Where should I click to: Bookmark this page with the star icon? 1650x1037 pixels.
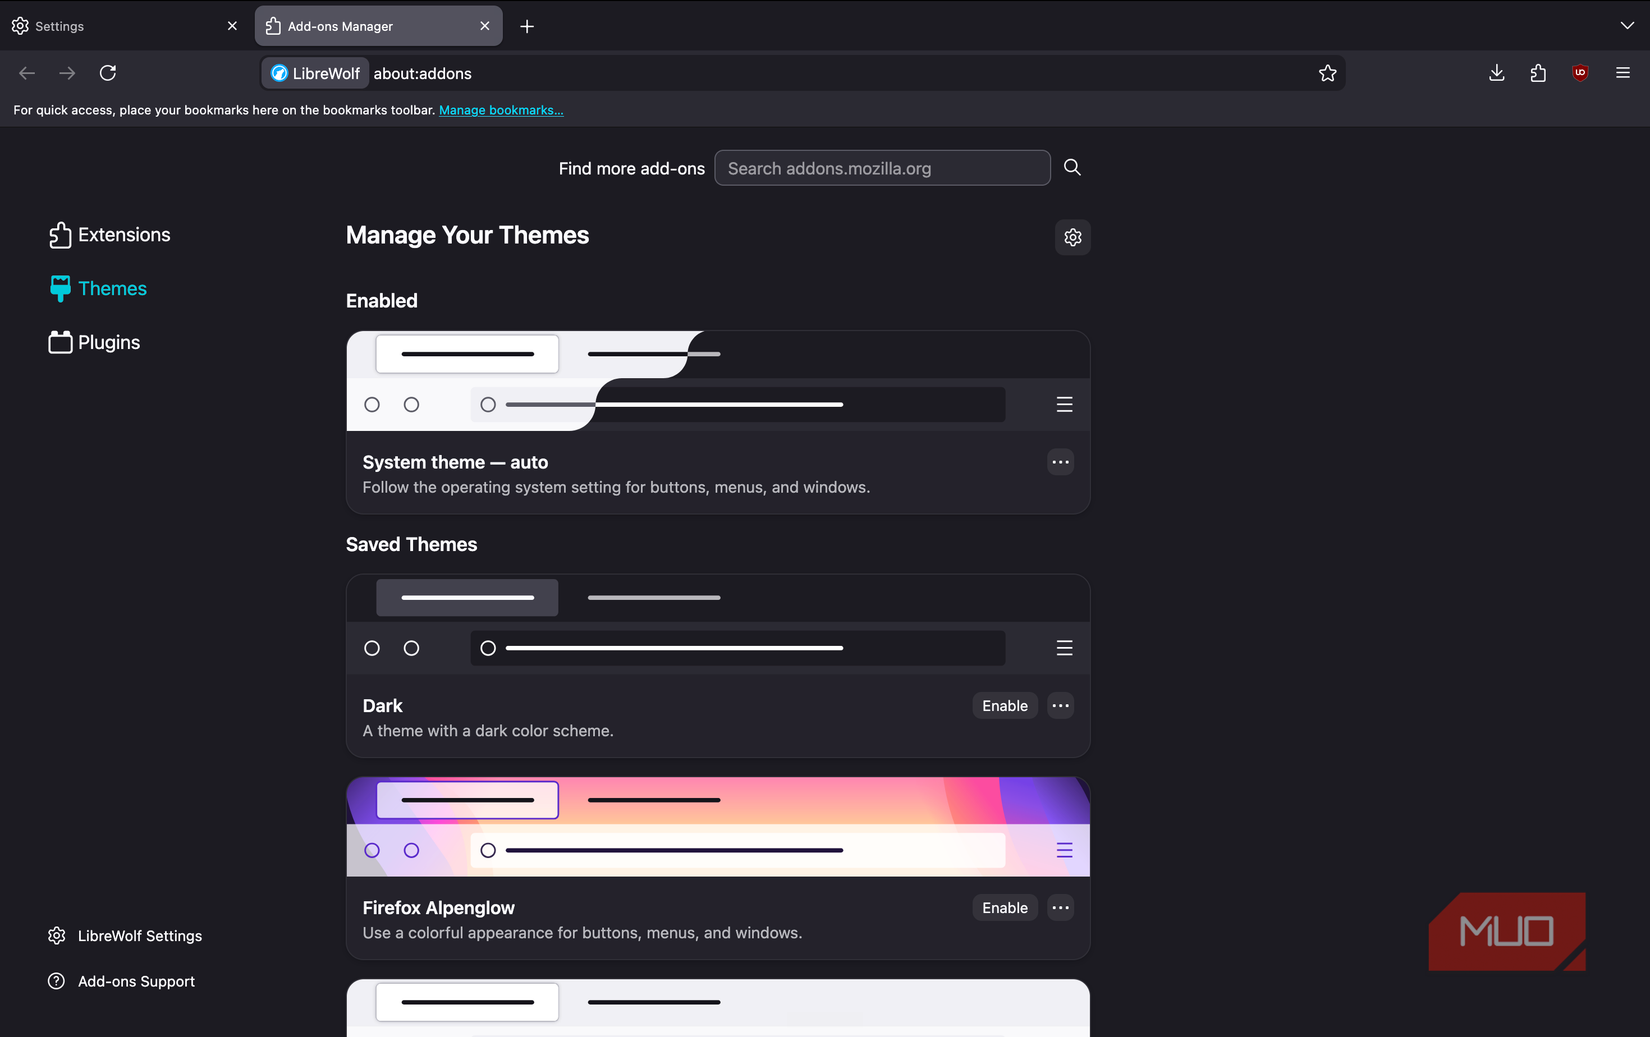click(x=1327, y=73)
